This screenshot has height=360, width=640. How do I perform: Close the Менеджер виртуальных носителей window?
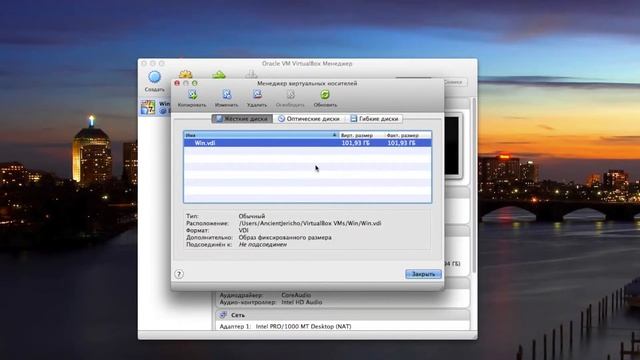click(177, 83)
